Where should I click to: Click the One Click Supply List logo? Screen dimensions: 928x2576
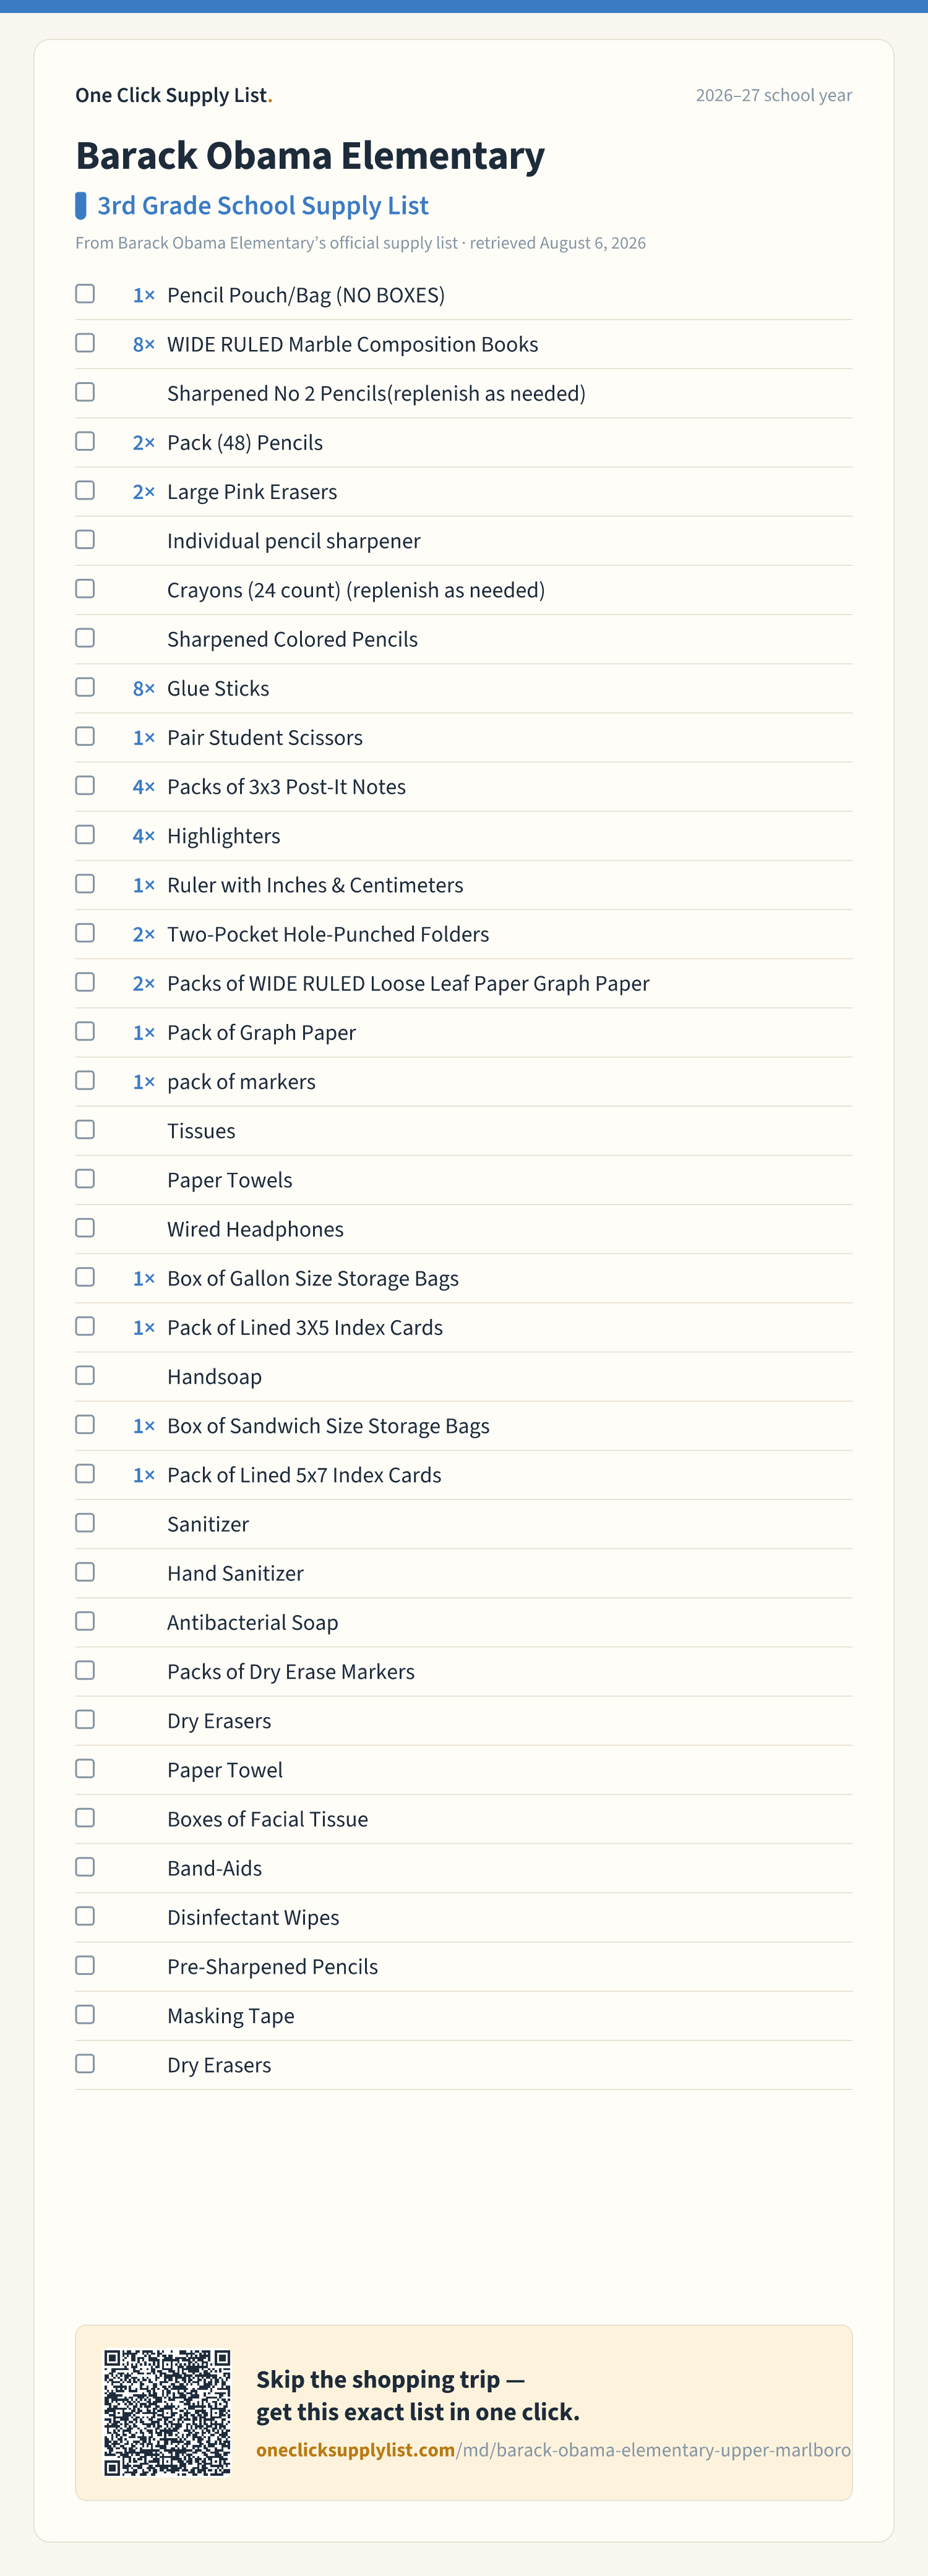(x=174, y=95)
